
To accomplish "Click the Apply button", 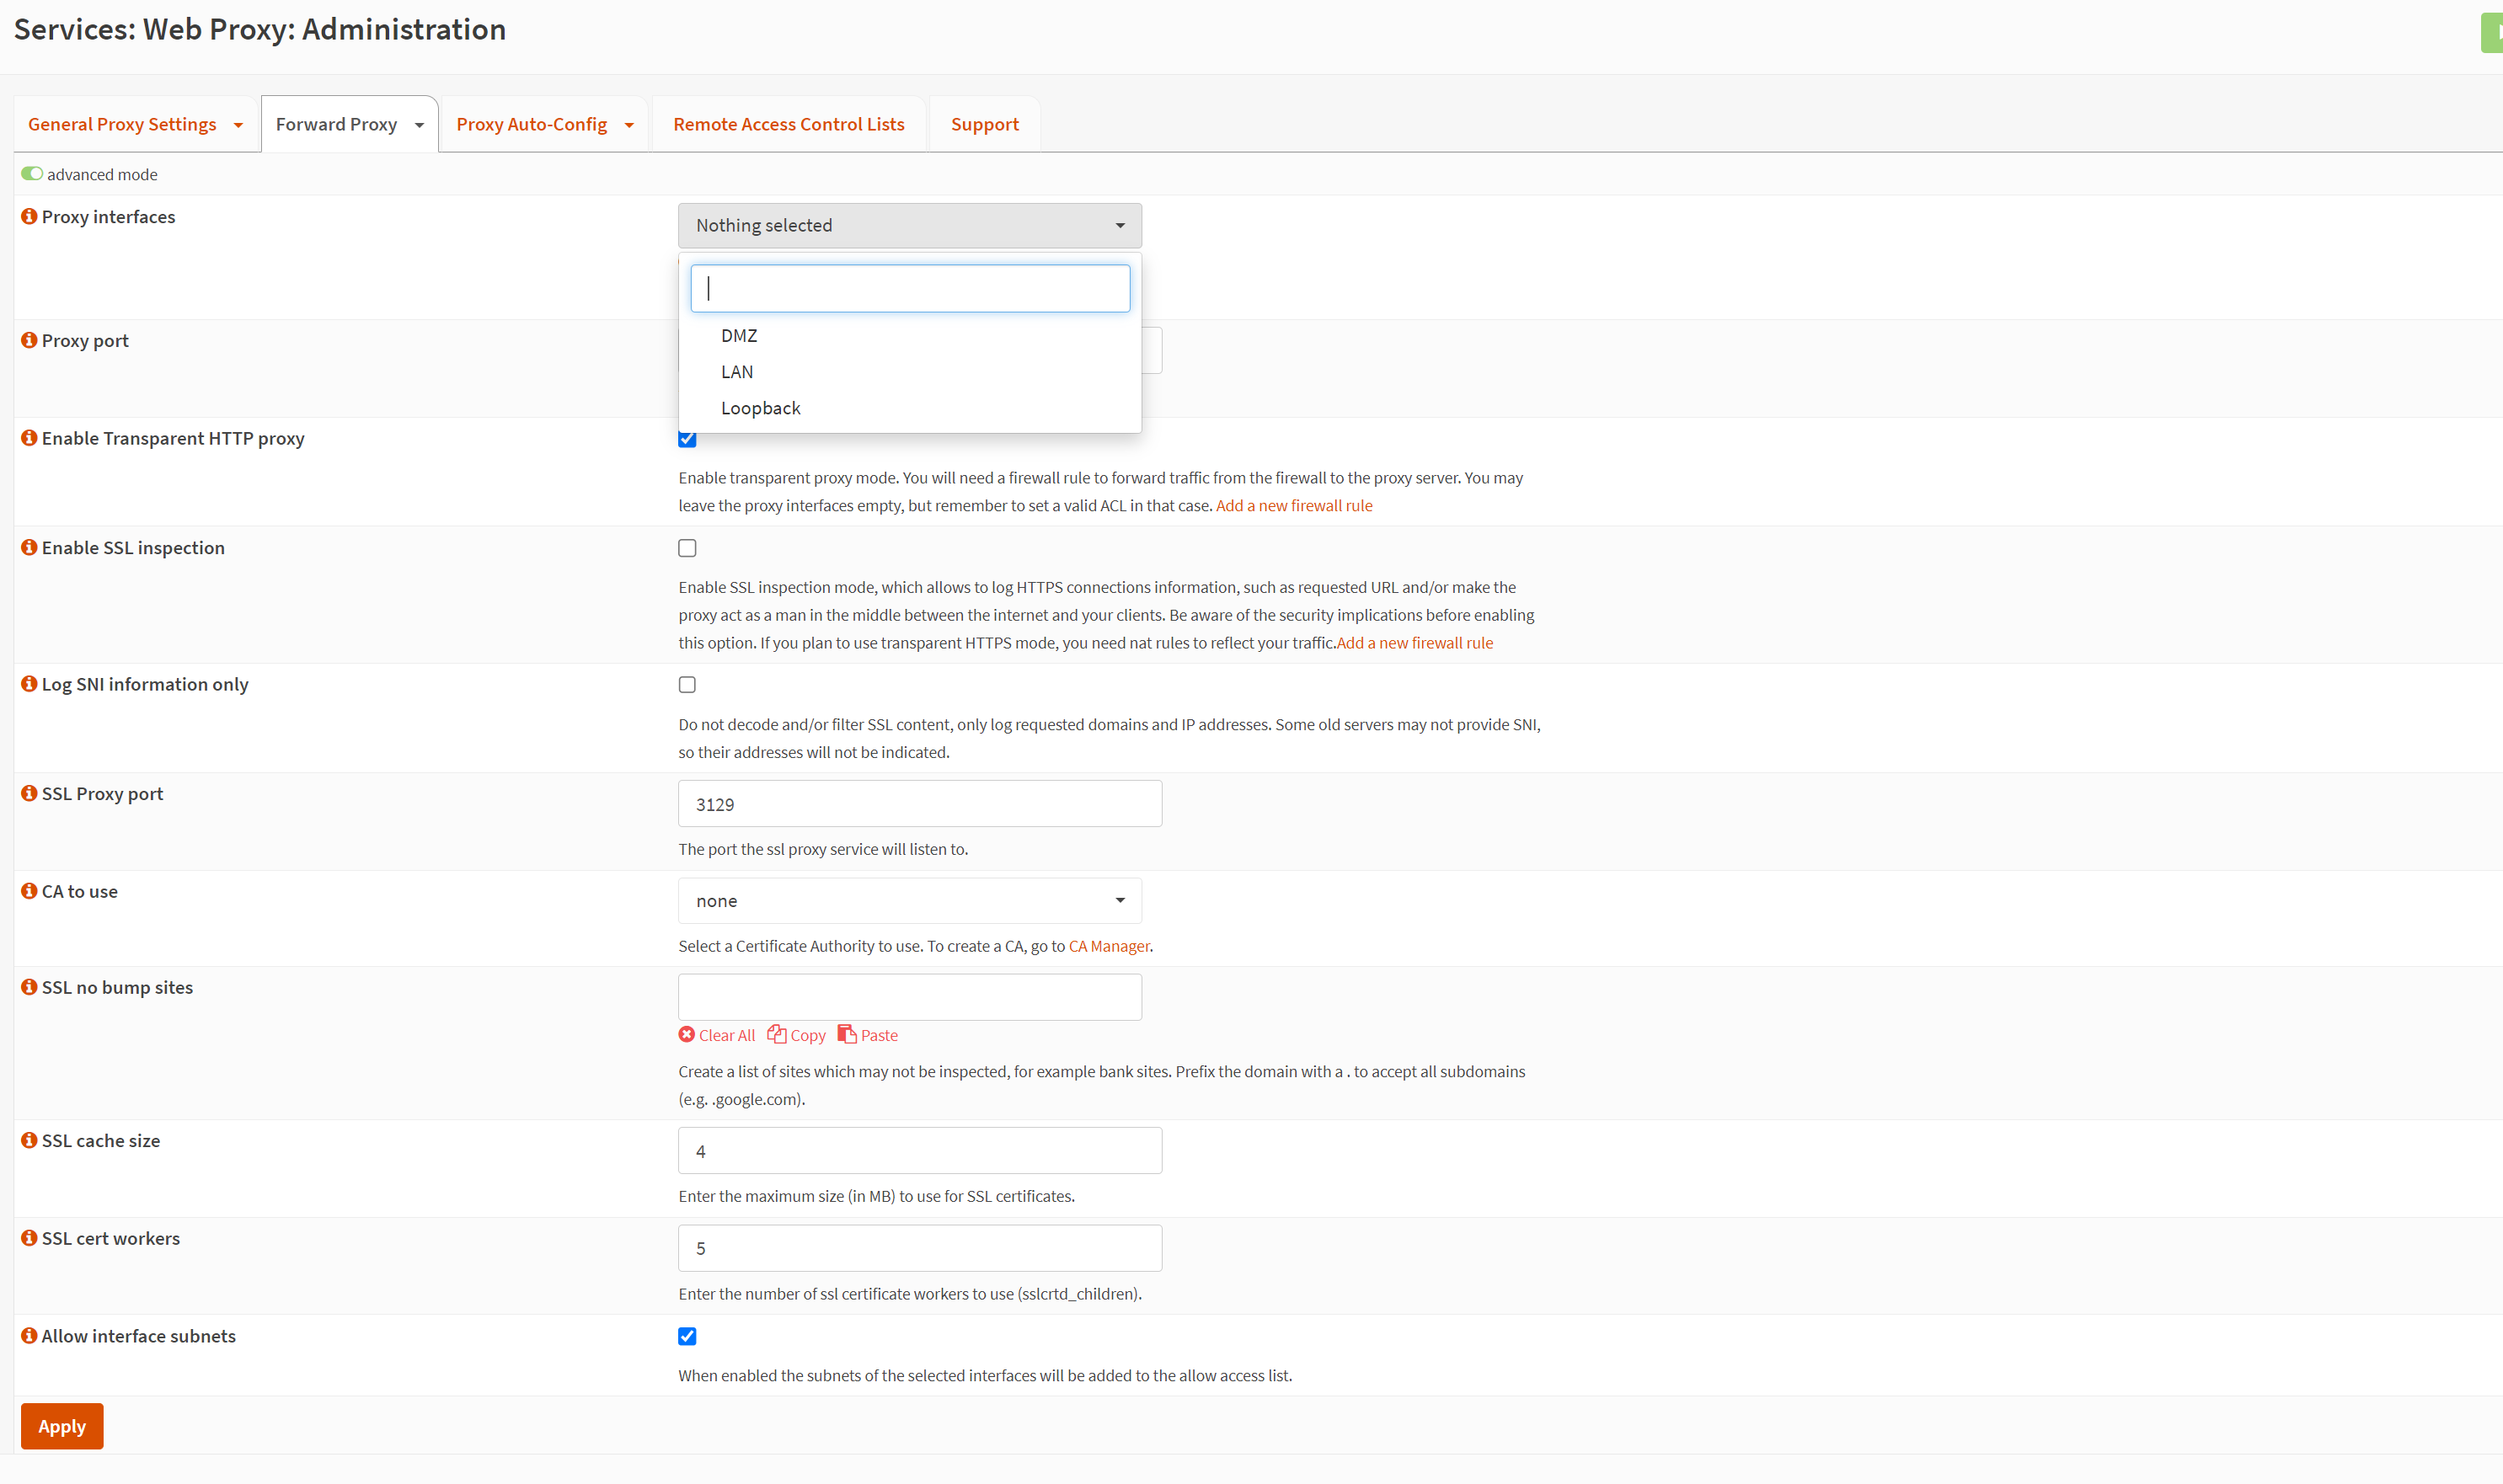I will (62, 1426).
